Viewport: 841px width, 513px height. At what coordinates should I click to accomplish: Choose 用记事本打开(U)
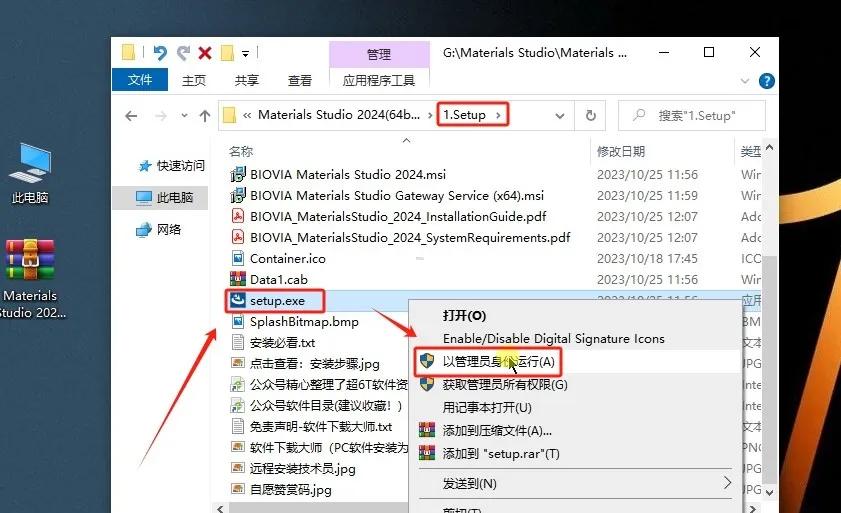[487, 407]
